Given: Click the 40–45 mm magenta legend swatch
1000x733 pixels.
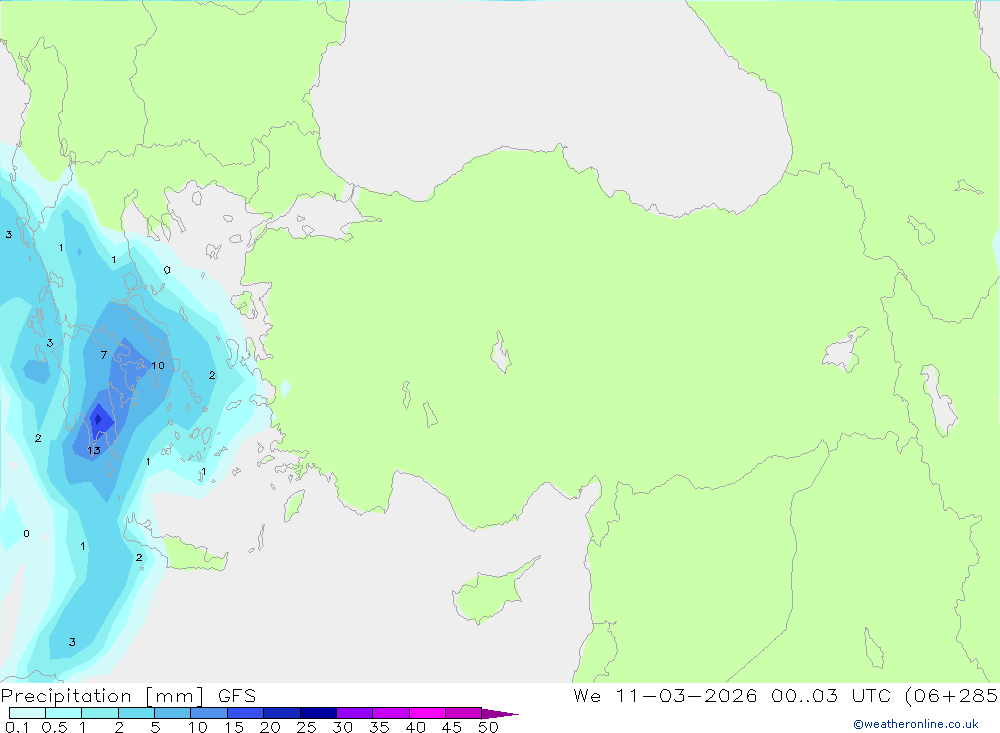Looking at the screenshot, I should [x=427, y=713].
